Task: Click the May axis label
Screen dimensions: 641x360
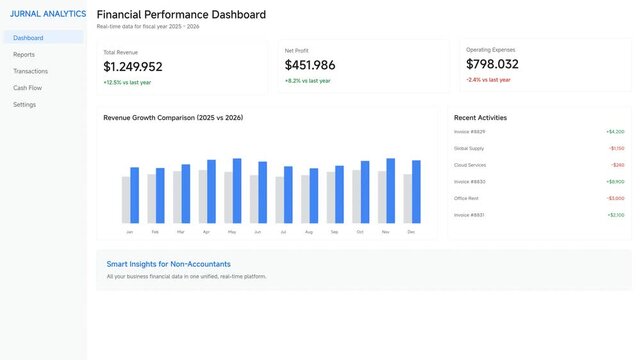Action: (x=232, y=232)
